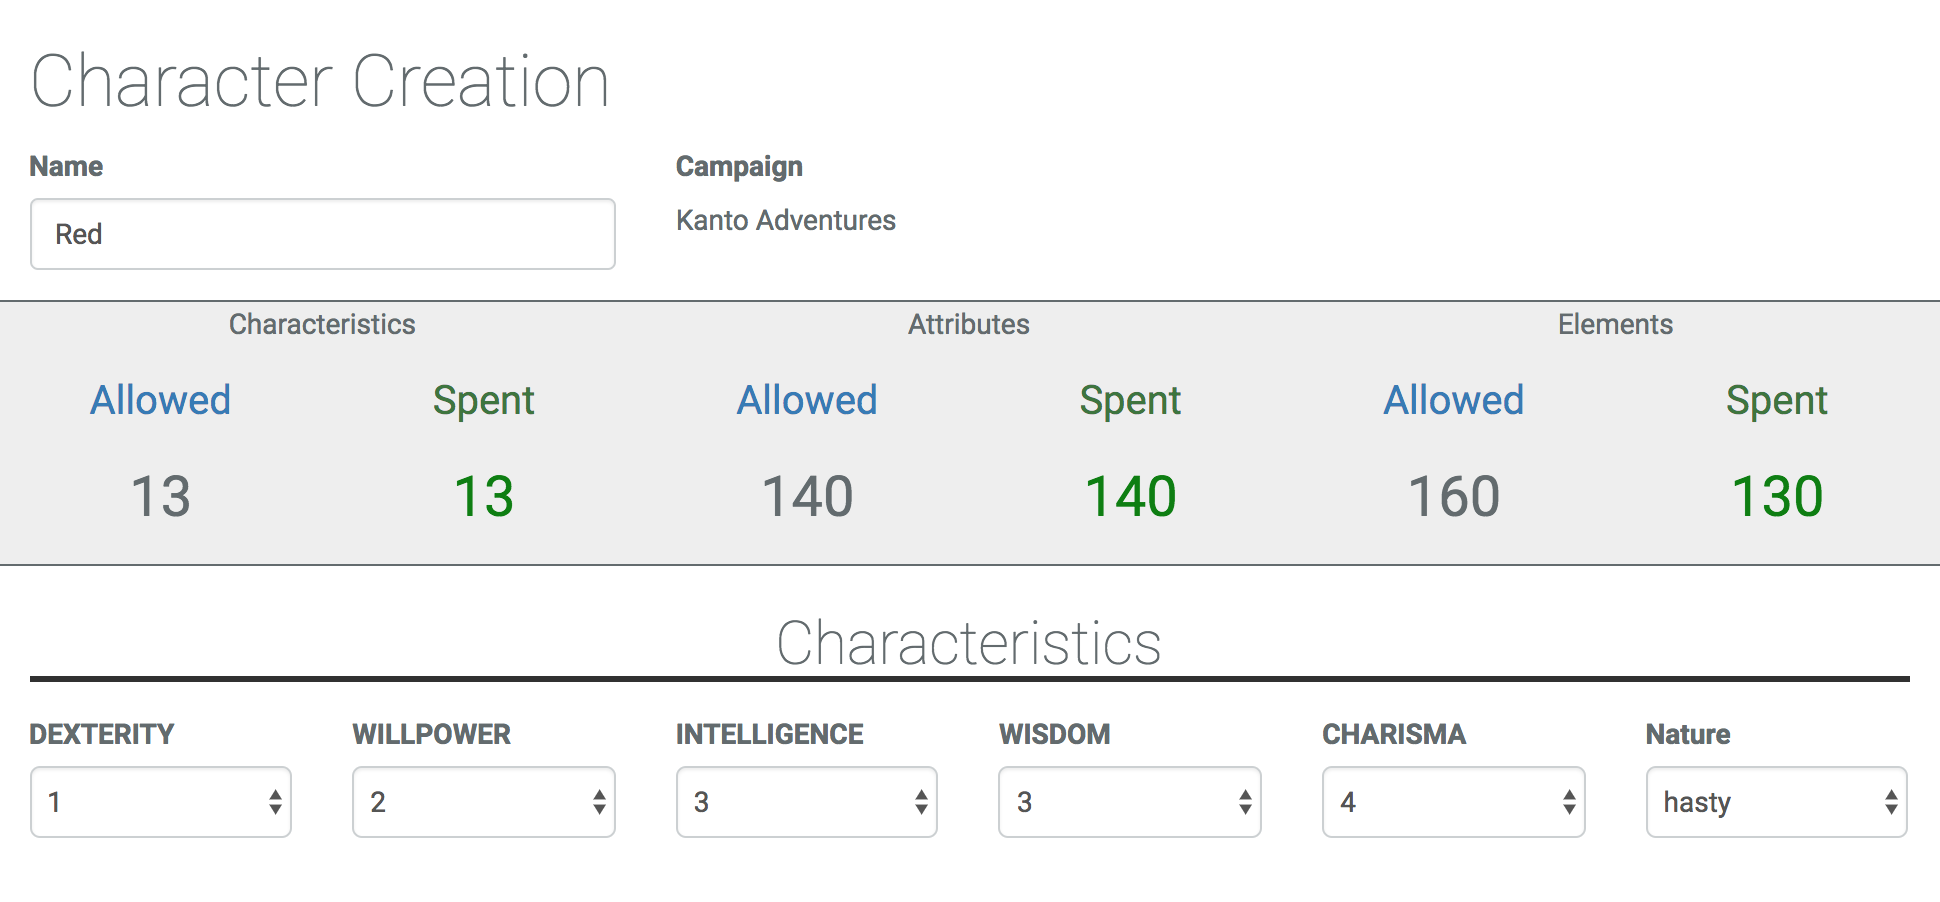The image size is (1940, 902).
Task: Select Allowed under the Attributes summary
Action: [x=807, y=400]
